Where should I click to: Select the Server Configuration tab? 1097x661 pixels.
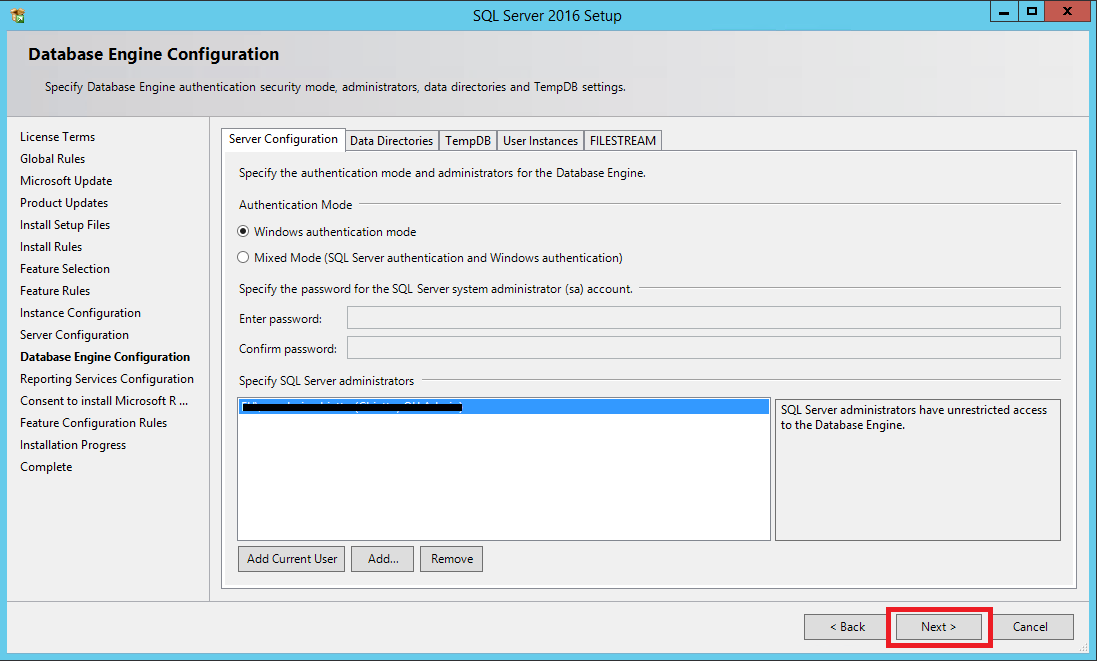tap(283, 139)
